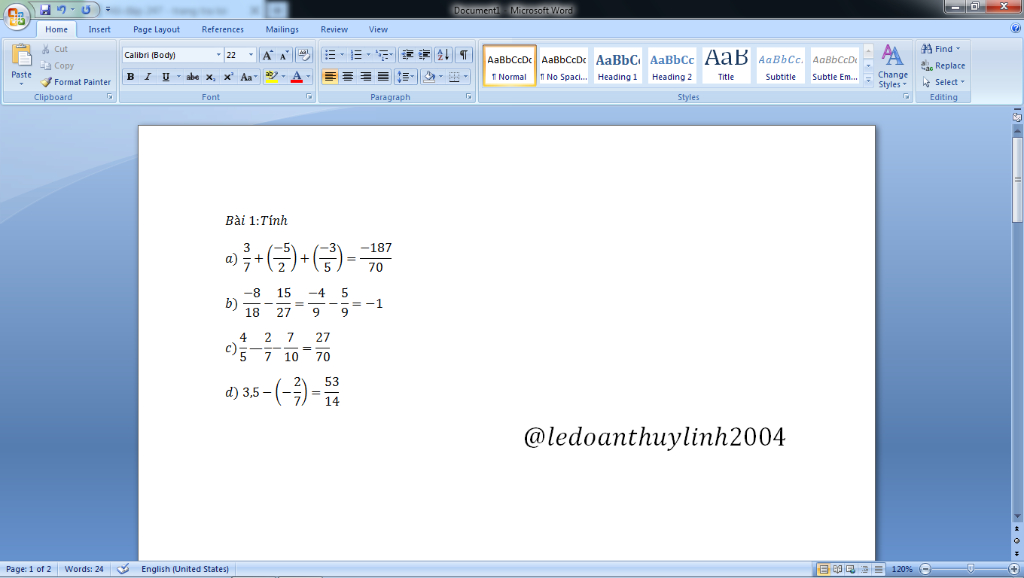The image size is (1024, 578).
Task: Apply the No Spacing style
Action: 564,65
